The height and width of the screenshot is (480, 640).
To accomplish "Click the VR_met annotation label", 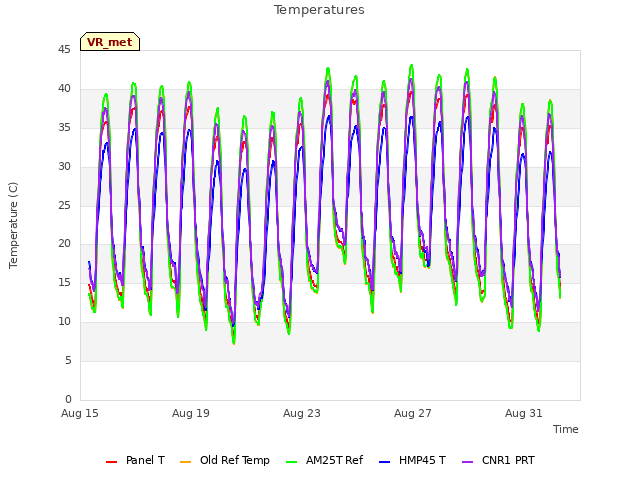I will pos(110,42).
